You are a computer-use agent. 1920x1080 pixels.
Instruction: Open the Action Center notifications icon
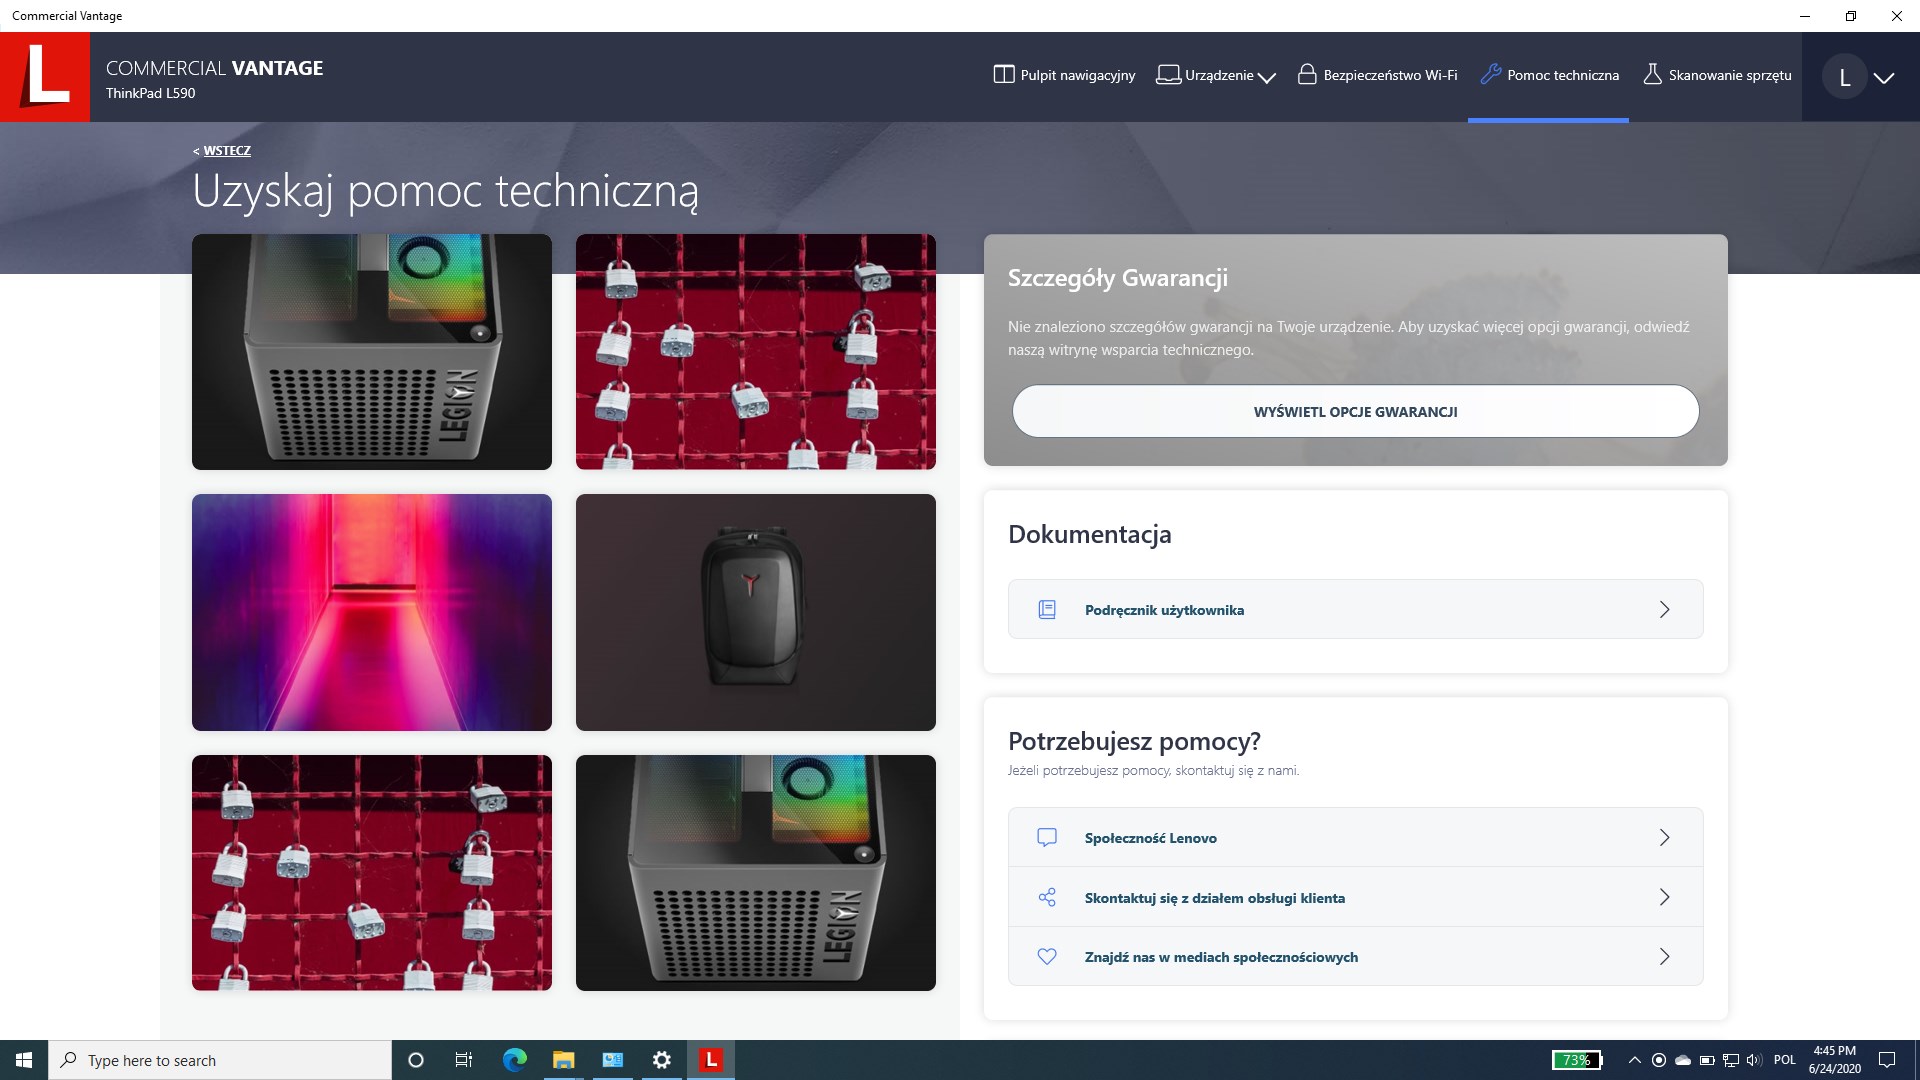[1887, 1060]
